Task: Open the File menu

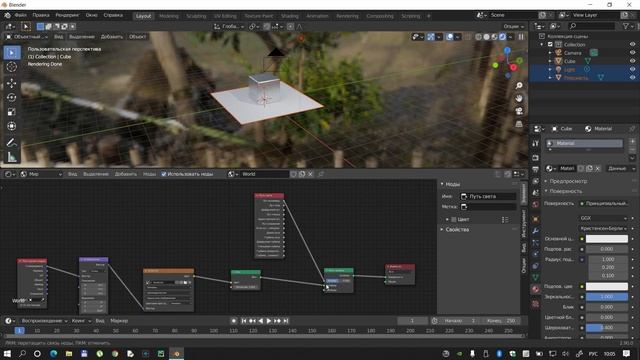Action: pyautogui.click(x=20, y=16)
